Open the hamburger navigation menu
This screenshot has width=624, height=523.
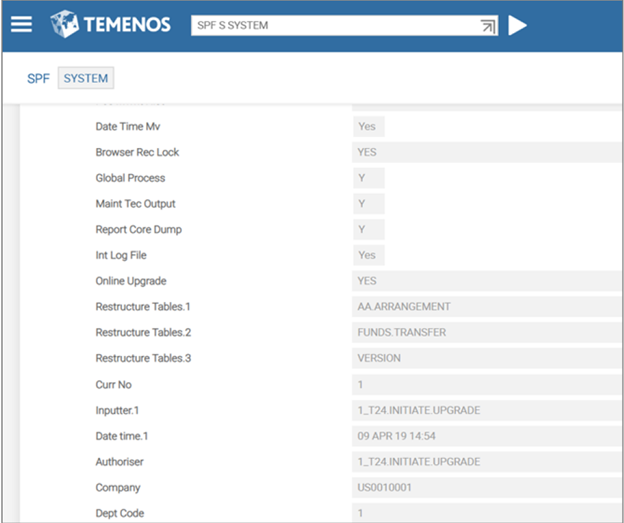[22, 24]
